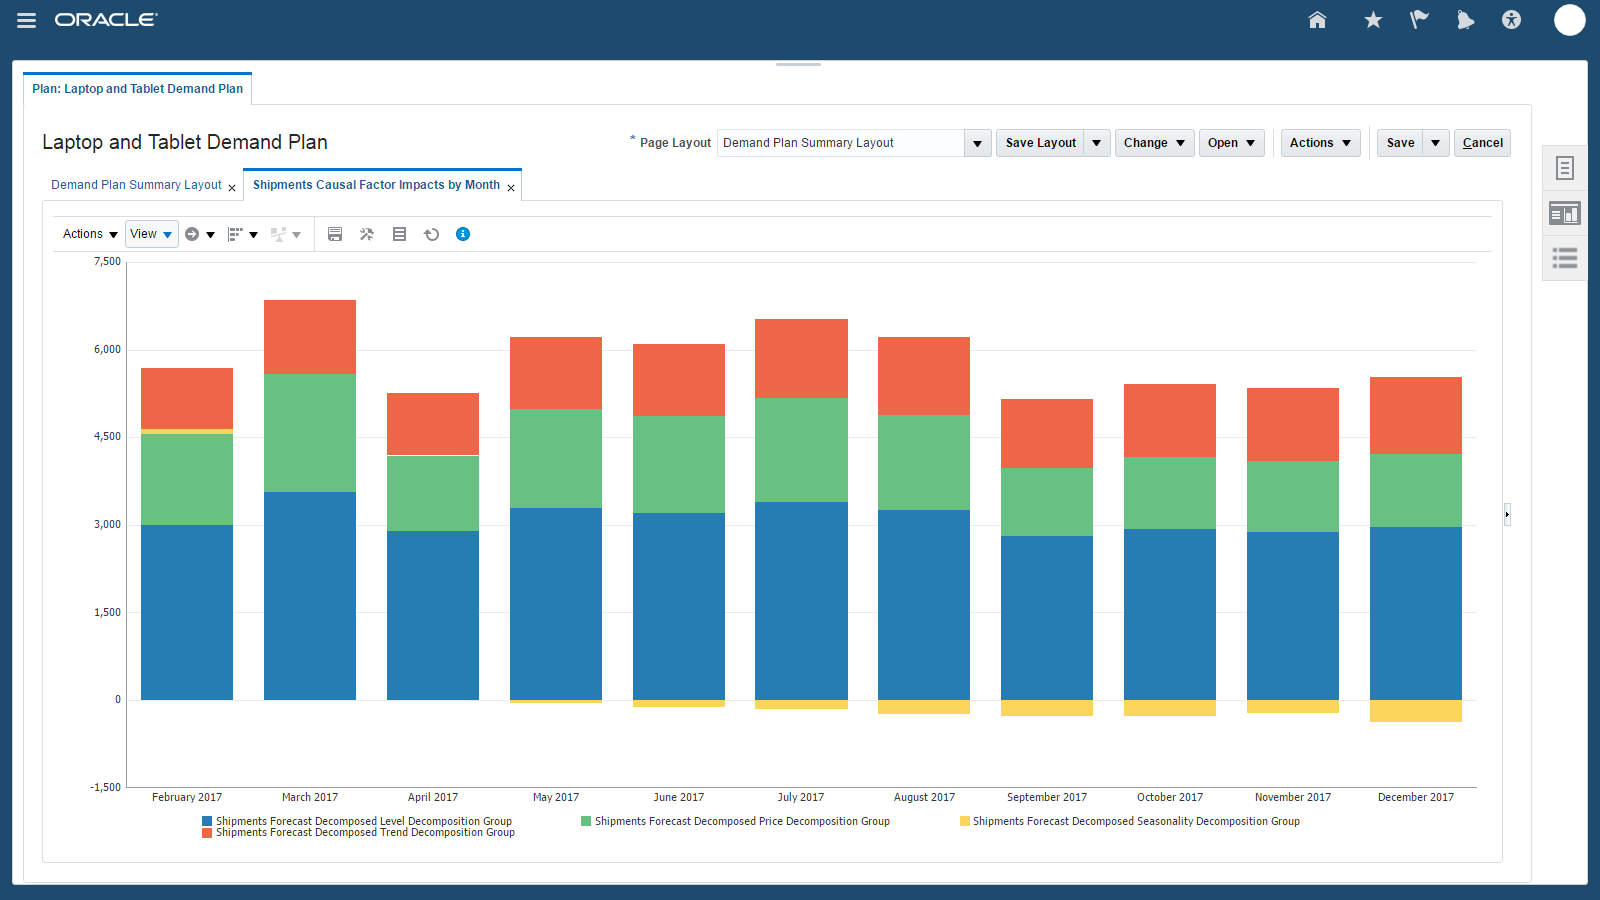
Task: Open Favorites star icon
Action: tap(1373, 20)
